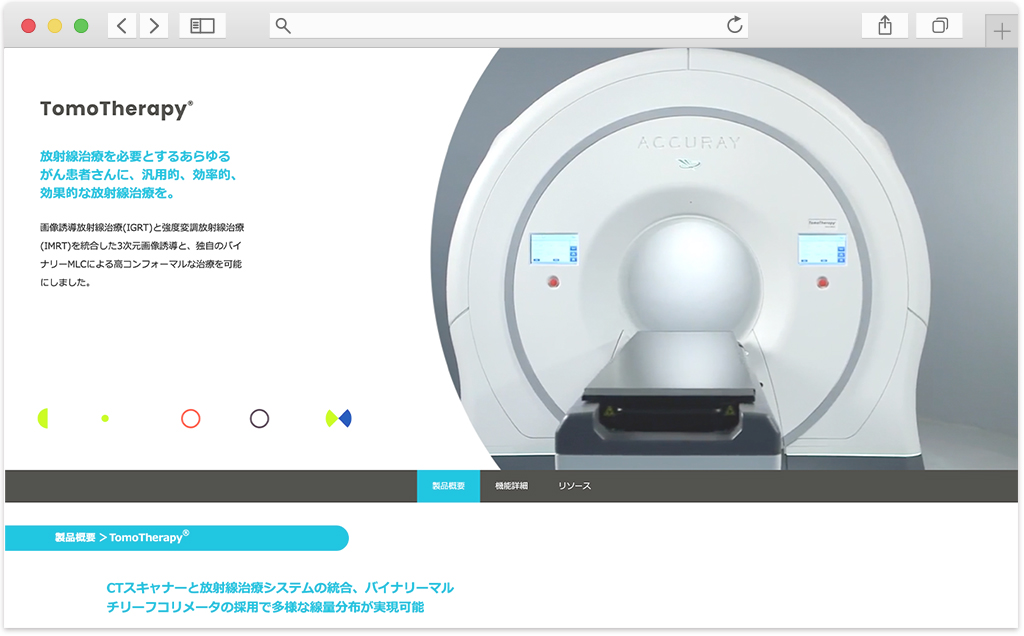Click the orange-red outlined circle
This screenshot has height=636, width=1024.
coord(191,419)
